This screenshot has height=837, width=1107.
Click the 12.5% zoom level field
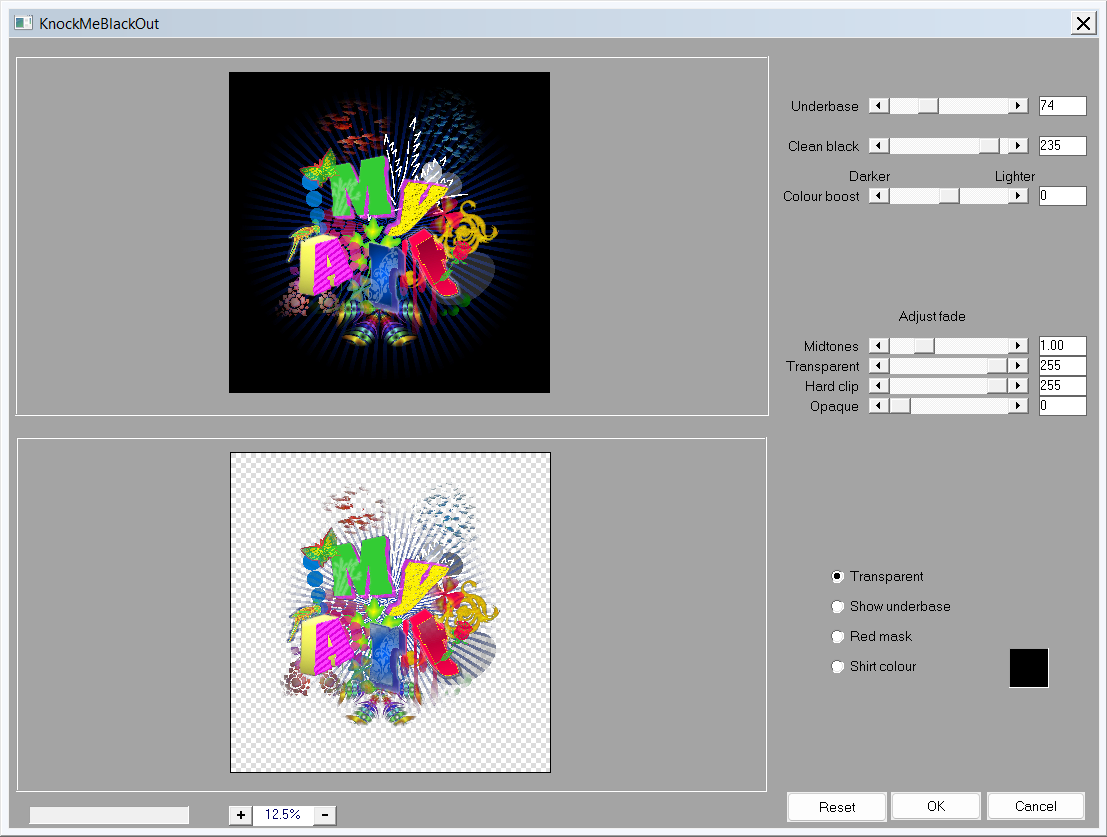coord(283,815)
